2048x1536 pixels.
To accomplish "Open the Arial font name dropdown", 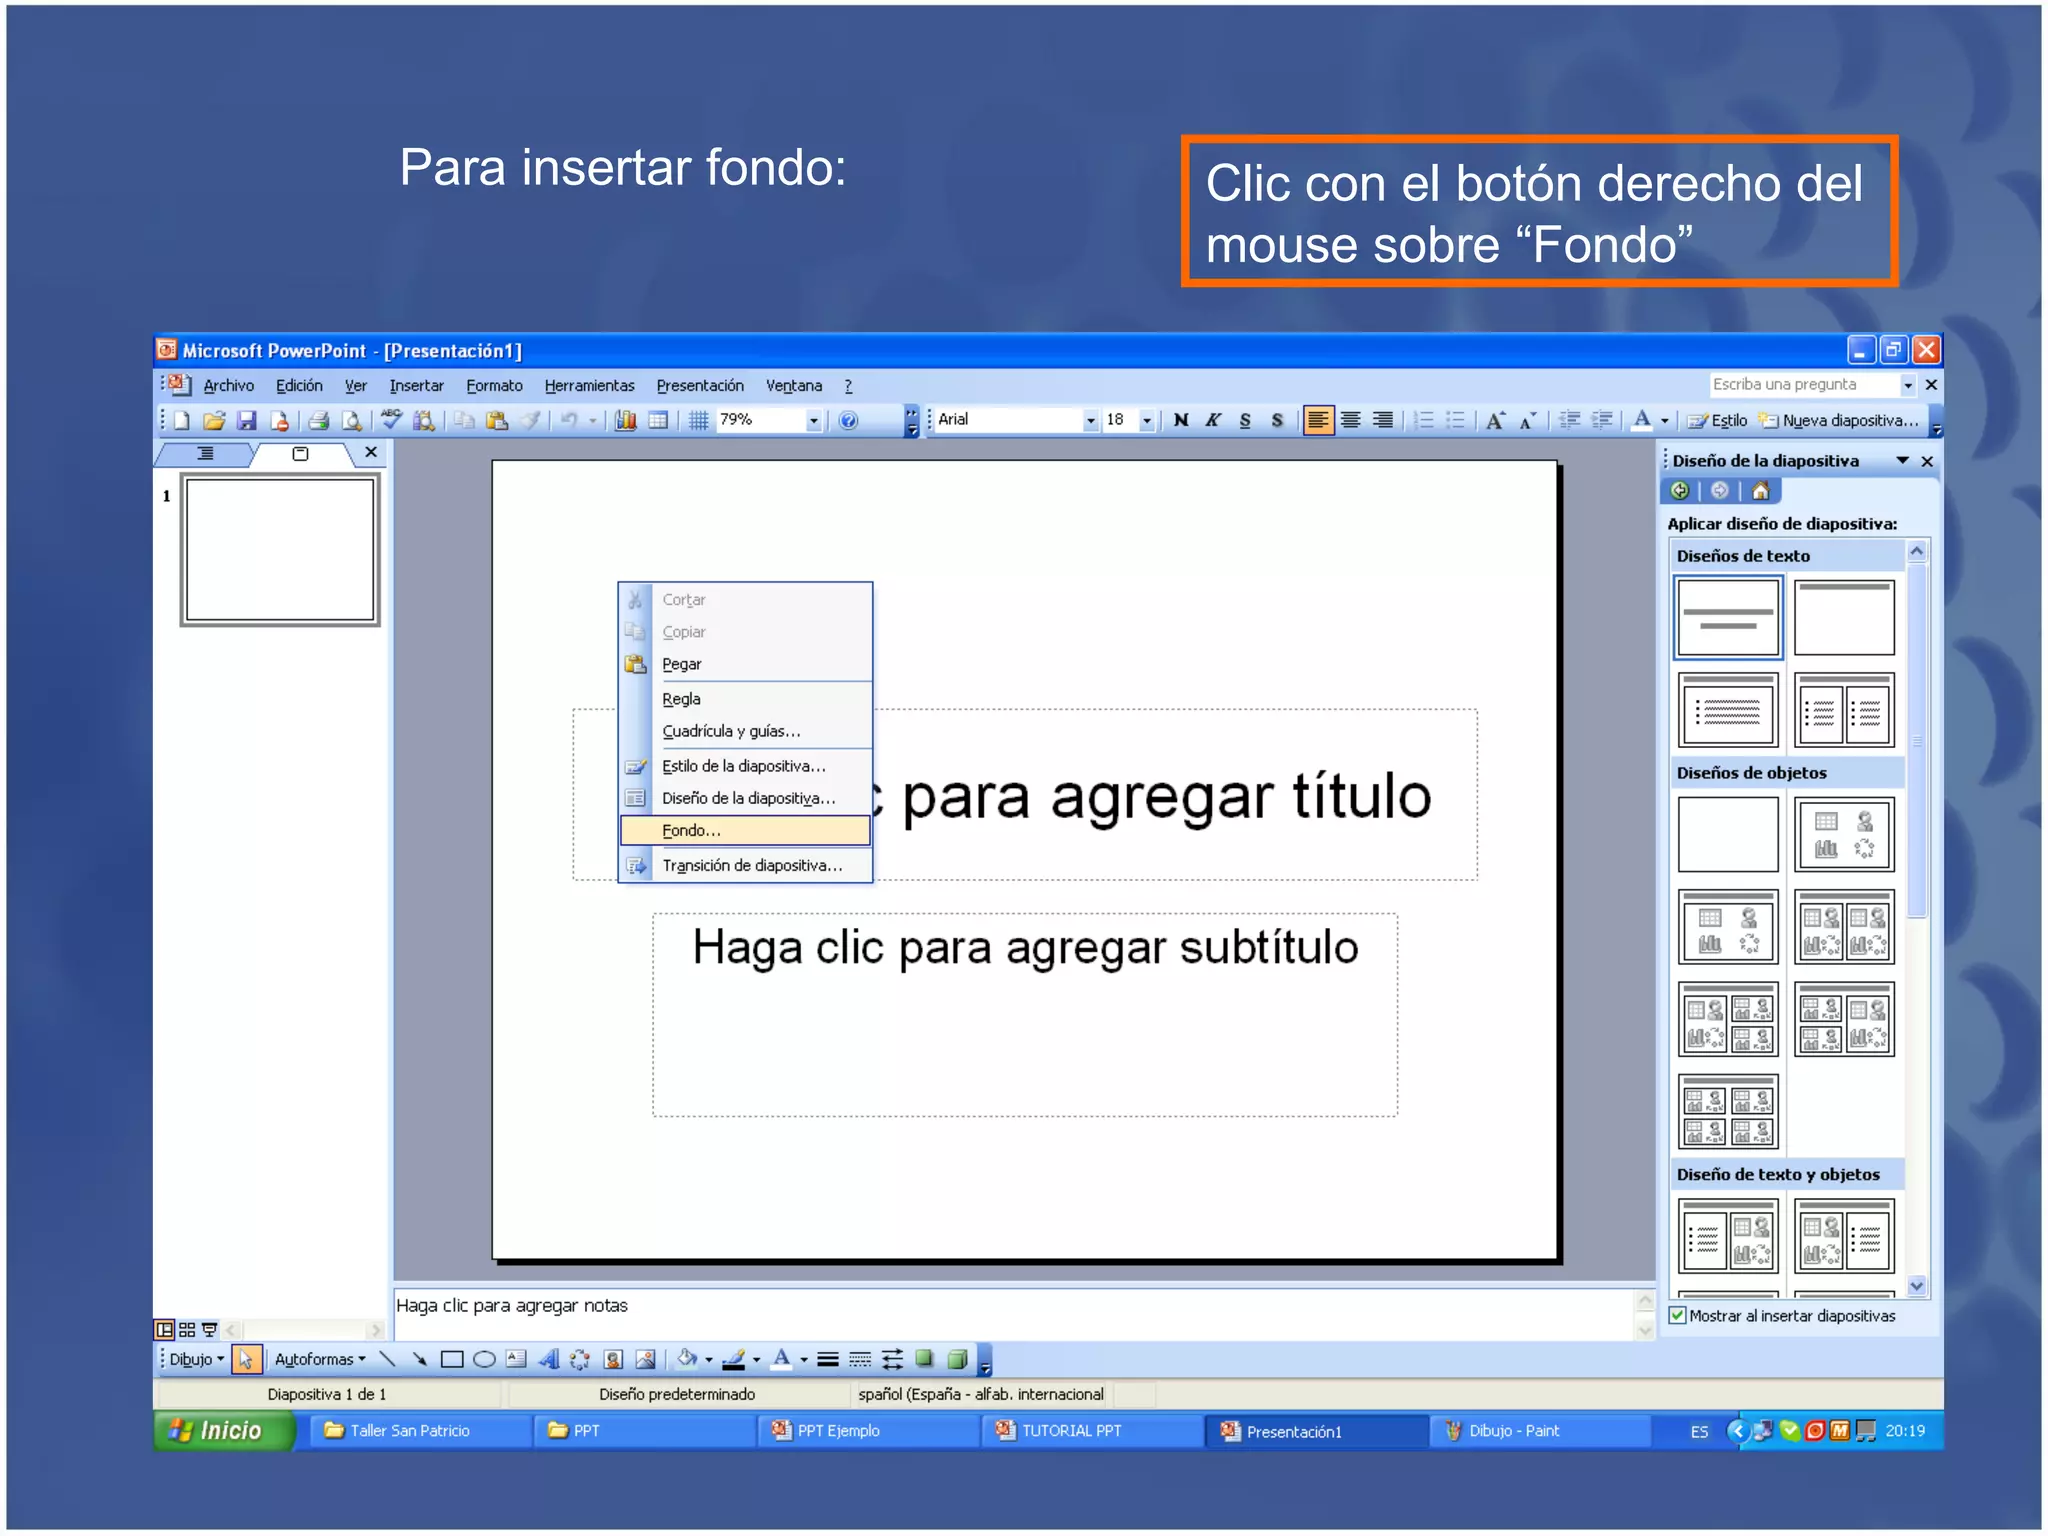I will [x=1090, y=421].
